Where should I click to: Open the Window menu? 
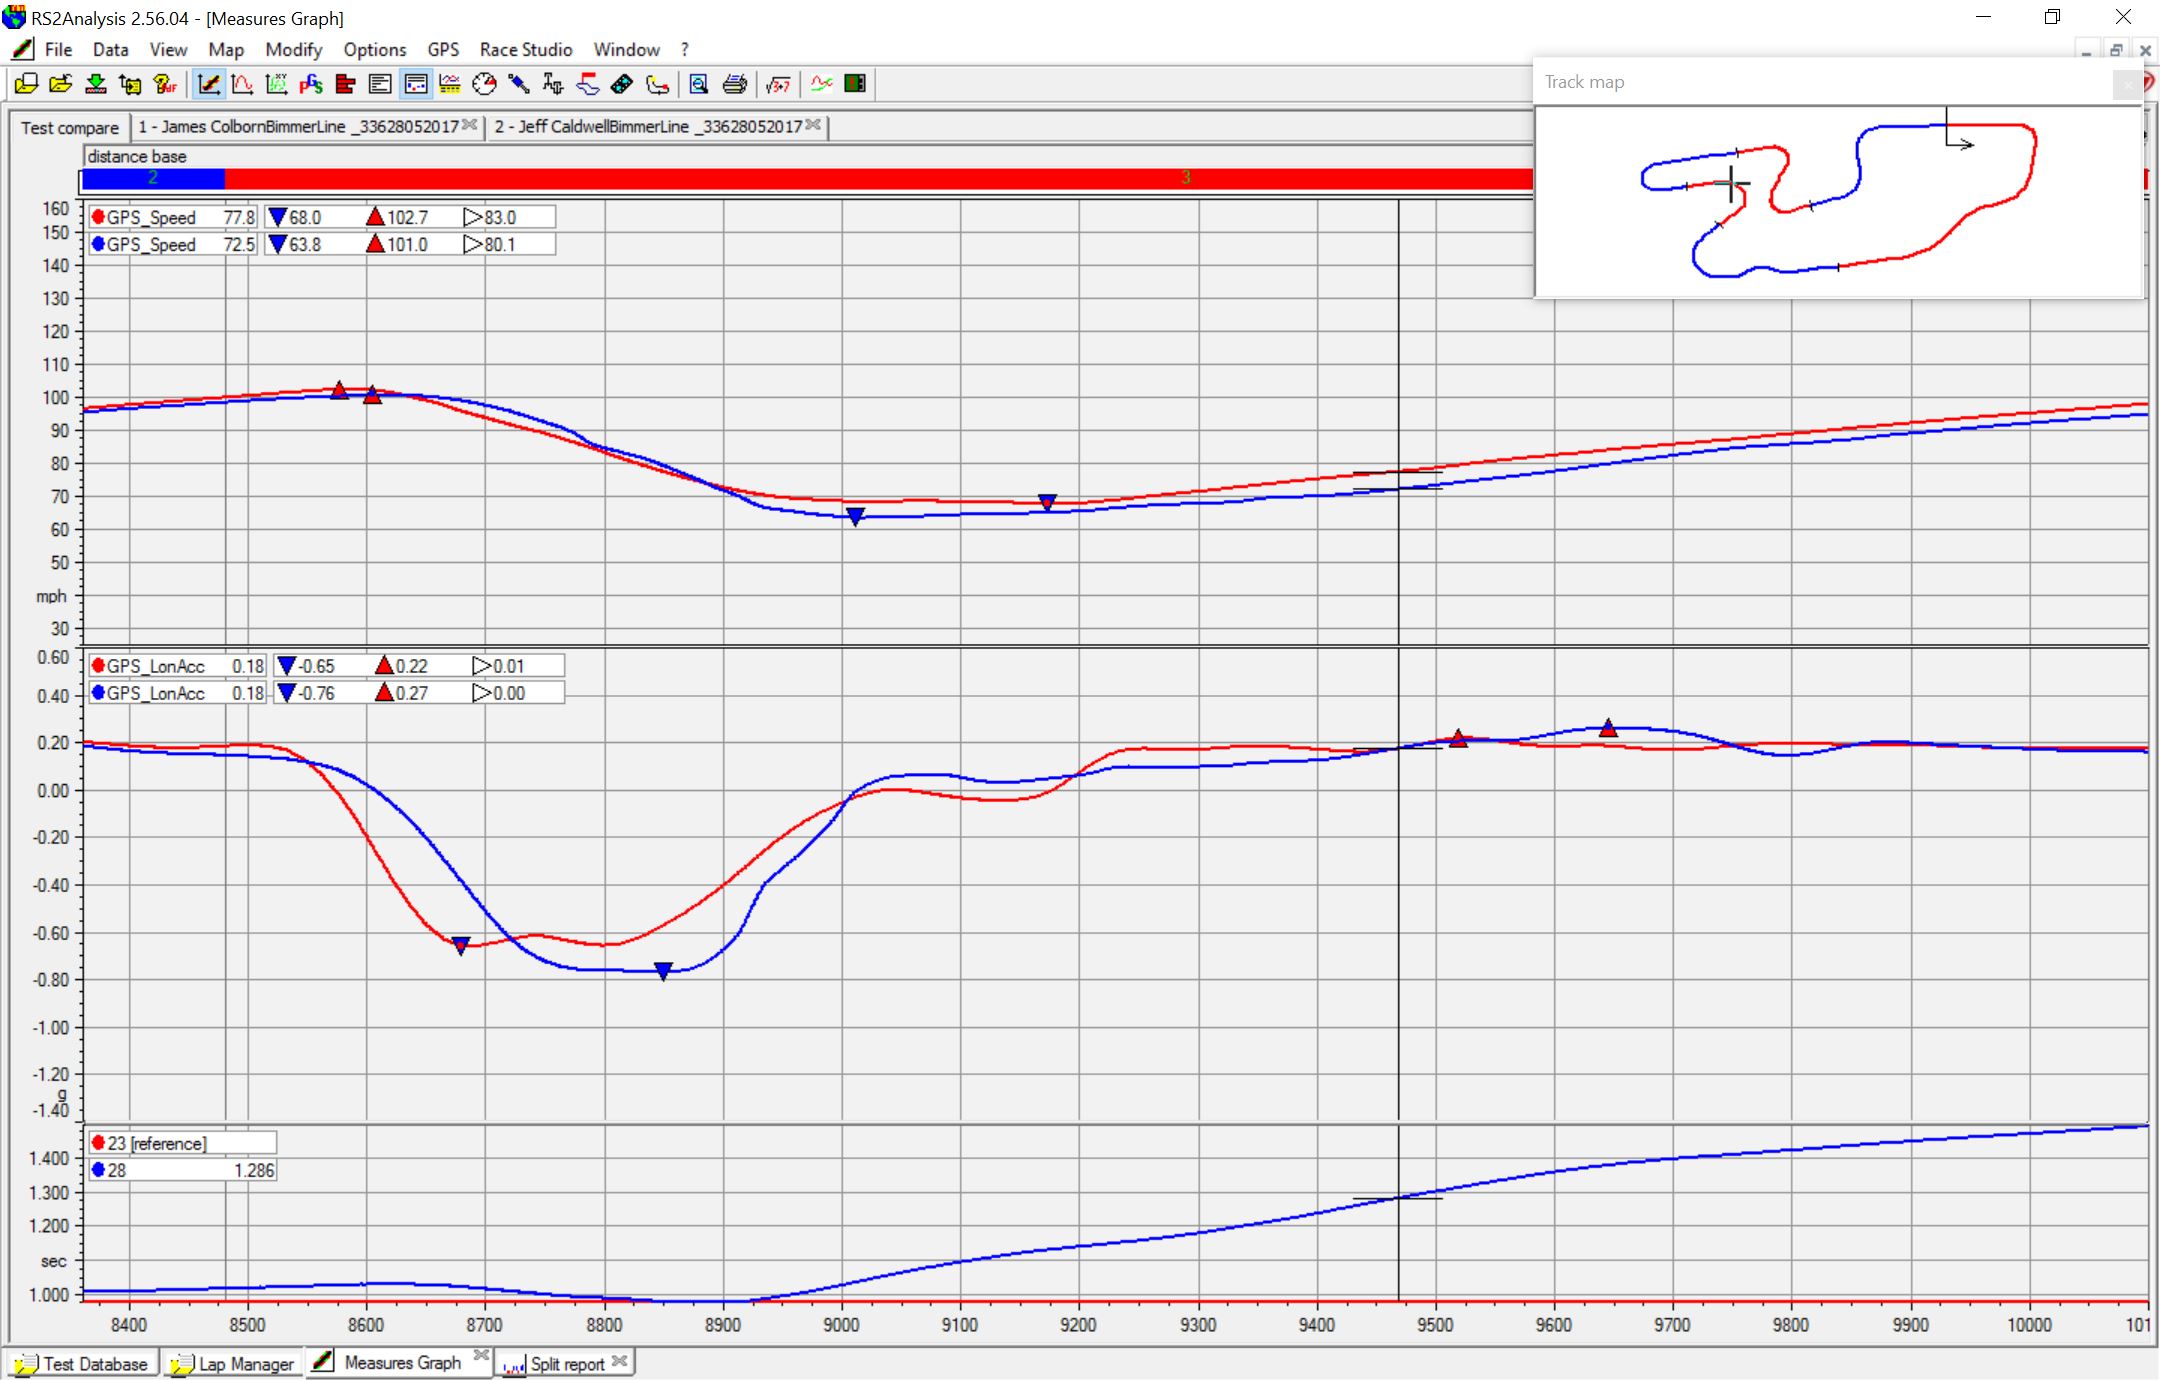[626, 49]
